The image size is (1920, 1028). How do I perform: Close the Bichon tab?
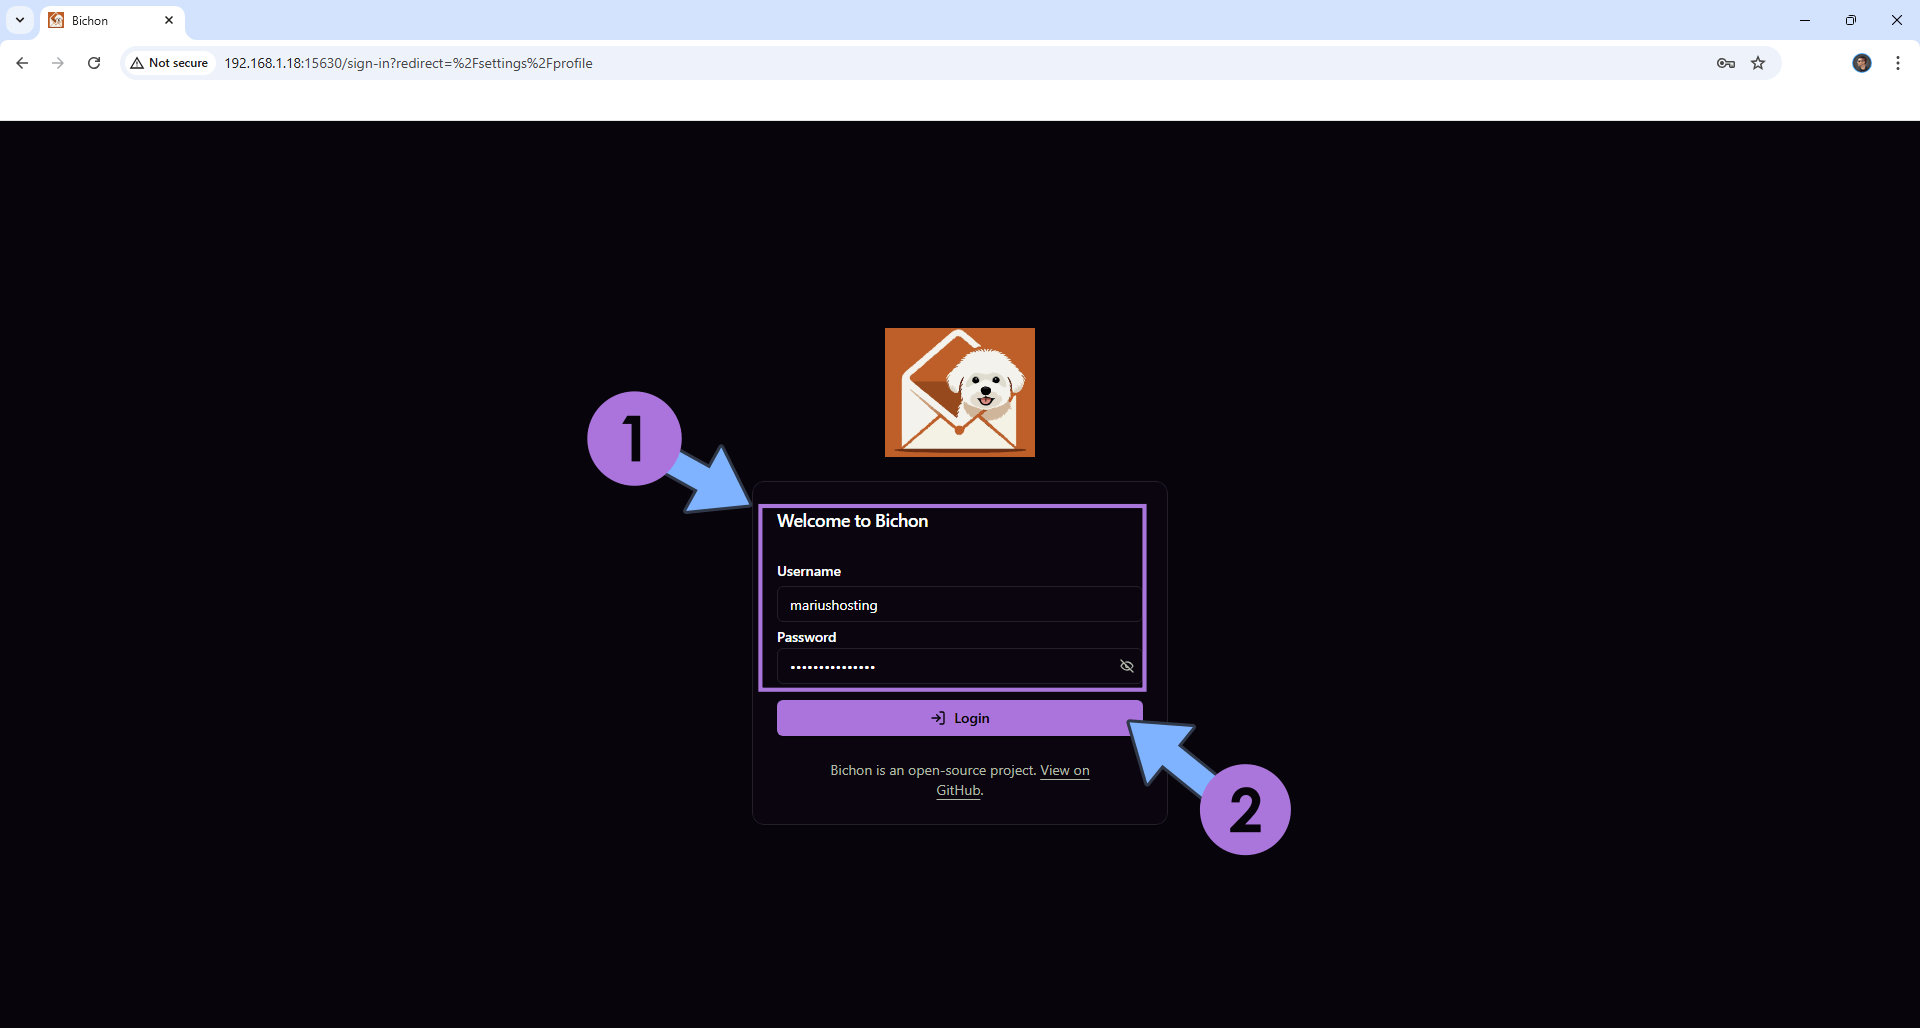click(x=169, y=20)
